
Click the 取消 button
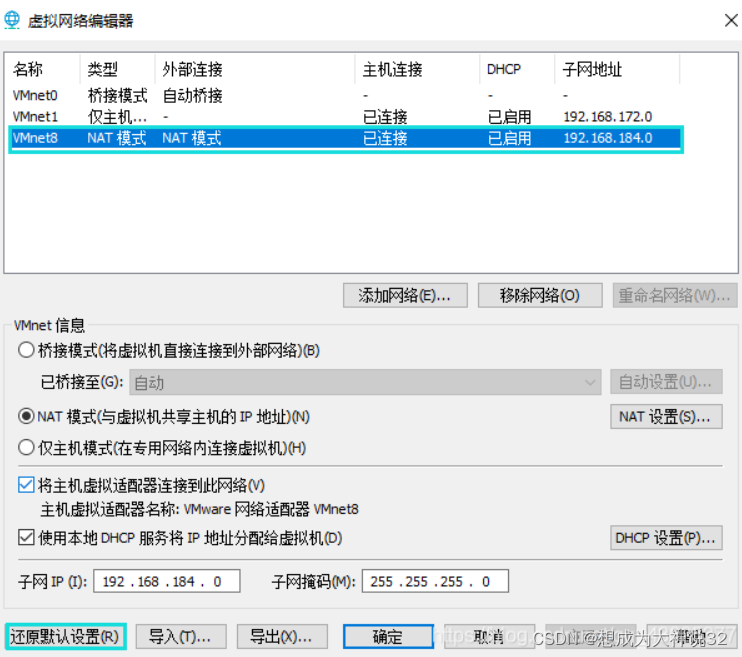pyautogui.click(x=489, y=637)
